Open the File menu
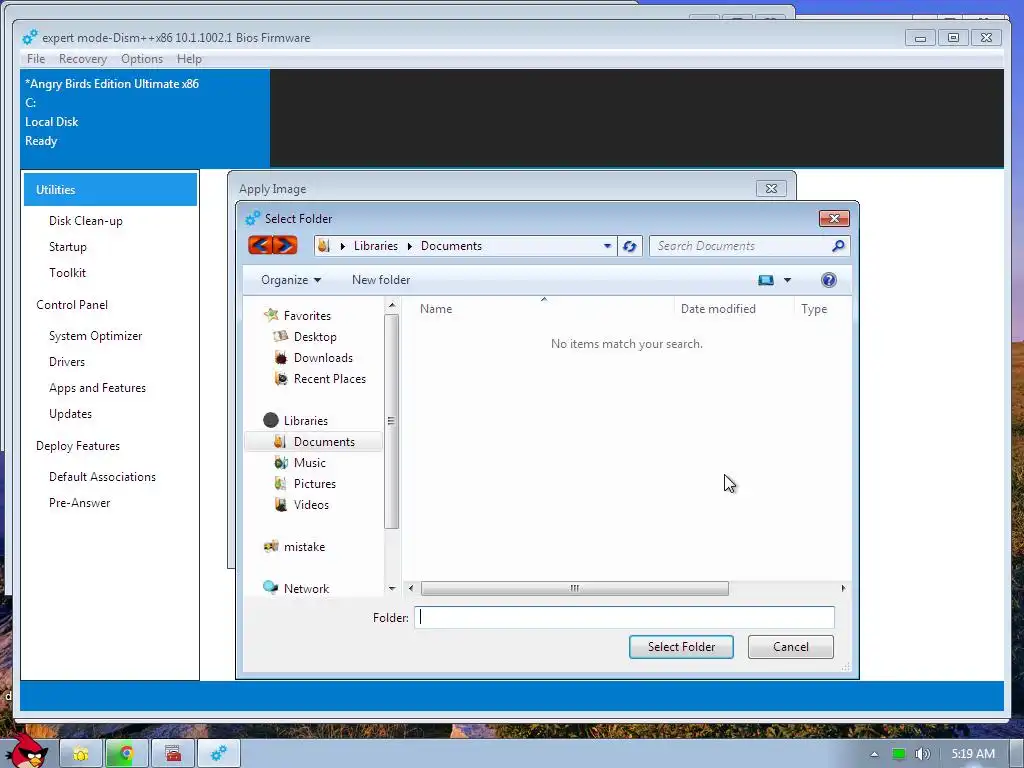This screenshot has width=1024, height=768. click(x=36, y=59)
